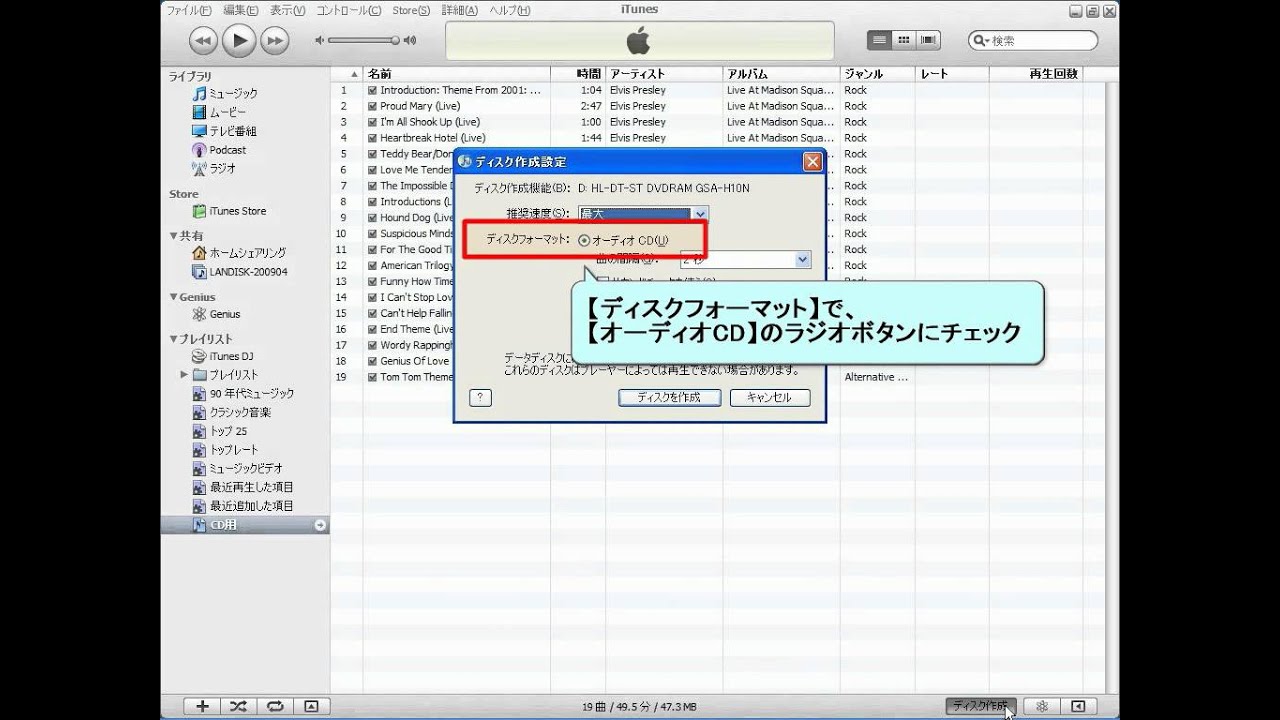Sort by アーティスト column header

coord(663,74)
